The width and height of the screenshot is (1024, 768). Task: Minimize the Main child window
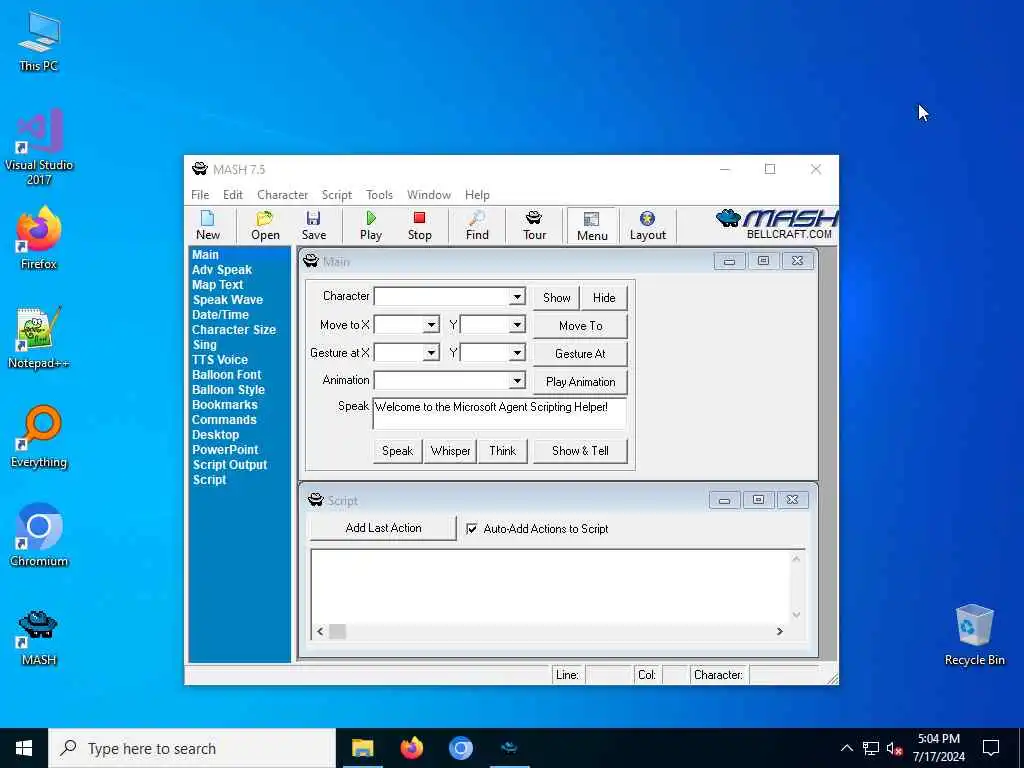[729, 261]
